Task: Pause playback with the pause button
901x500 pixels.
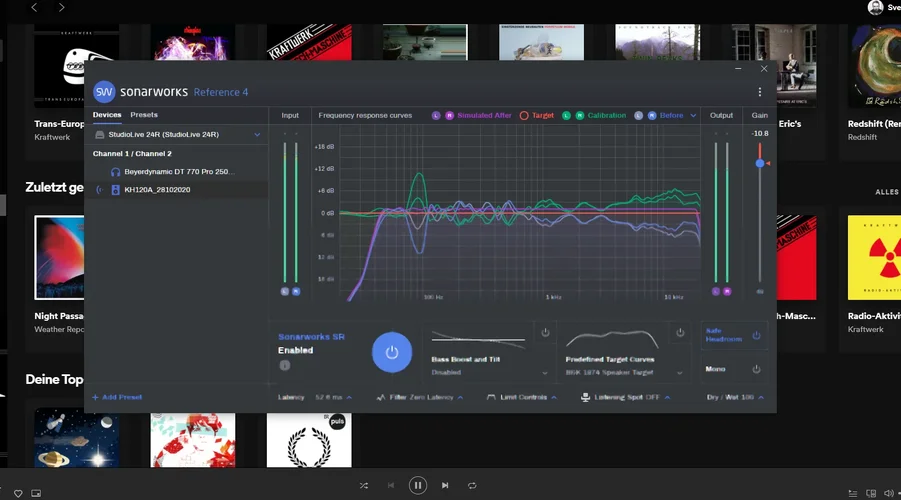Action: [418, 485]
